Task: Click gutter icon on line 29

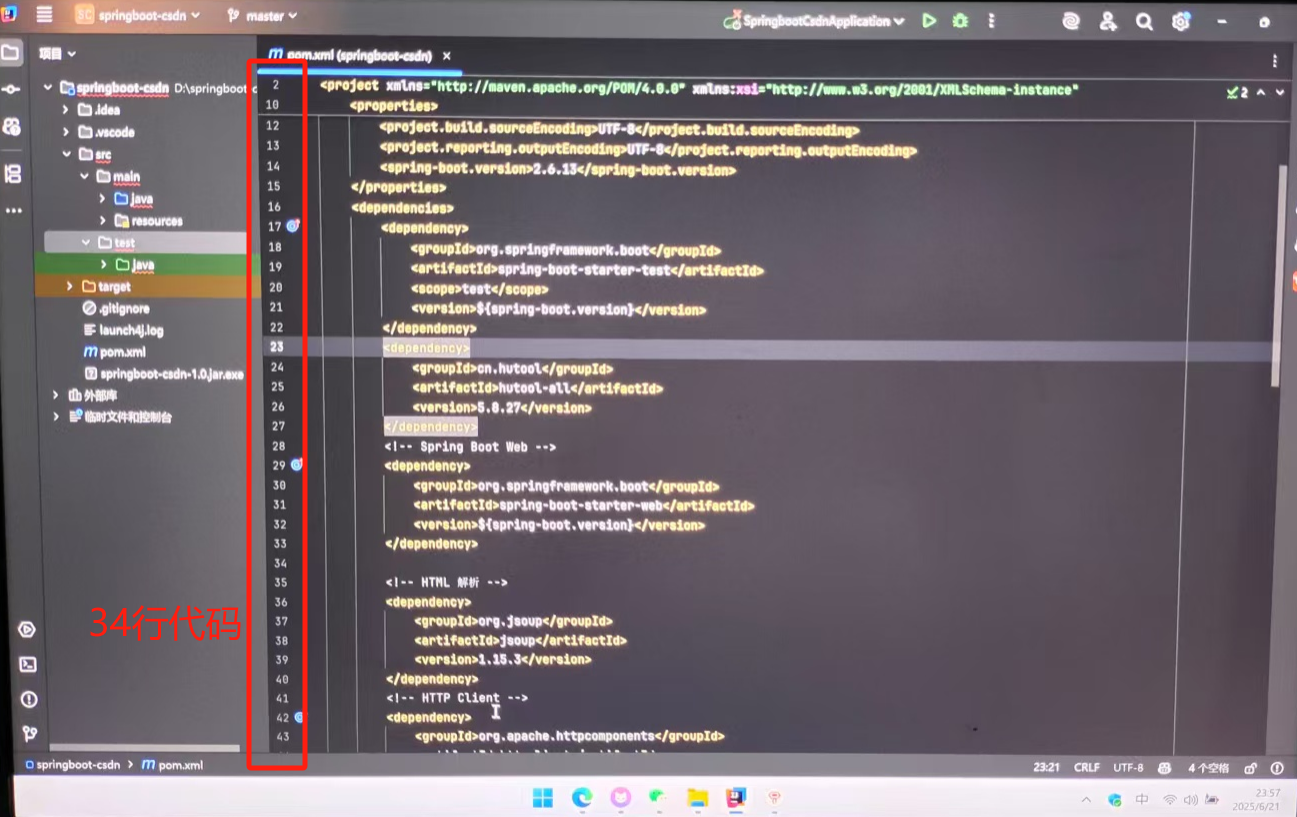Action: tap(296, 465)
